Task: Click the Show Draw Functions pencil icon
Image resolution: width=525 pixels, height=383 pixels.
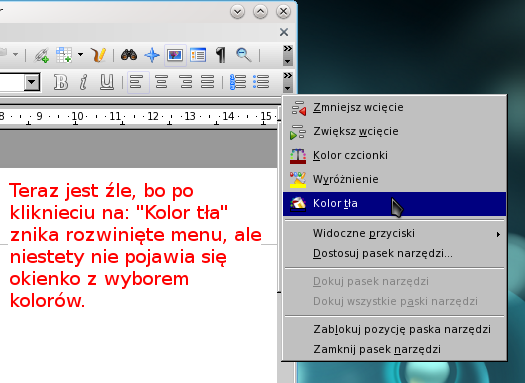Action: pos(98,55)
